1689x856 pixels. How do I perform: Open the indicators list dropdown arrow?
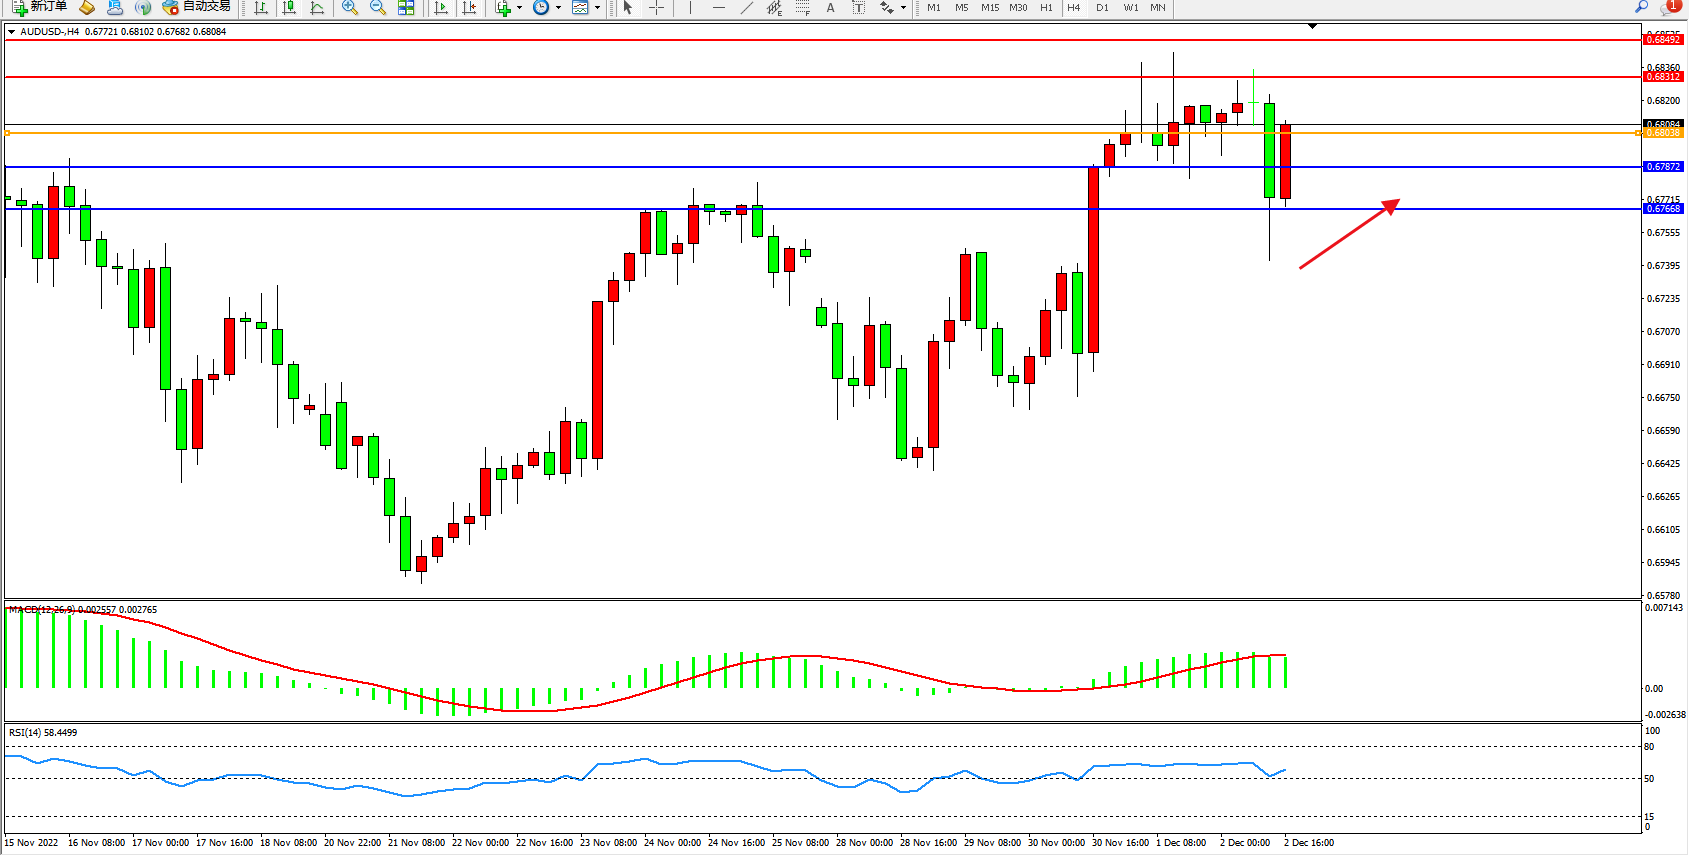519,7
